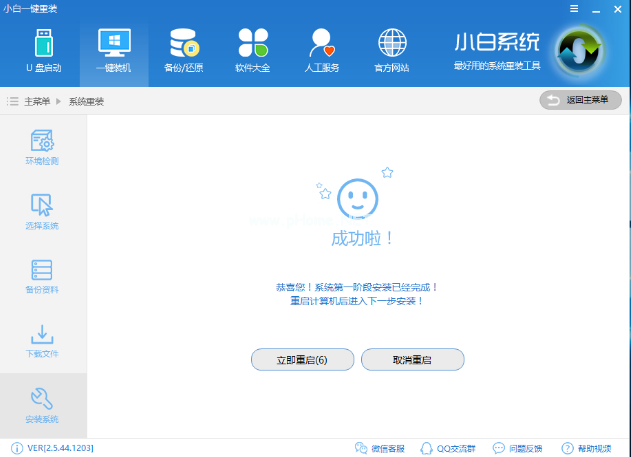Click the breadcrumb list icon
631x457 pixels.
[x=12, y=101]
